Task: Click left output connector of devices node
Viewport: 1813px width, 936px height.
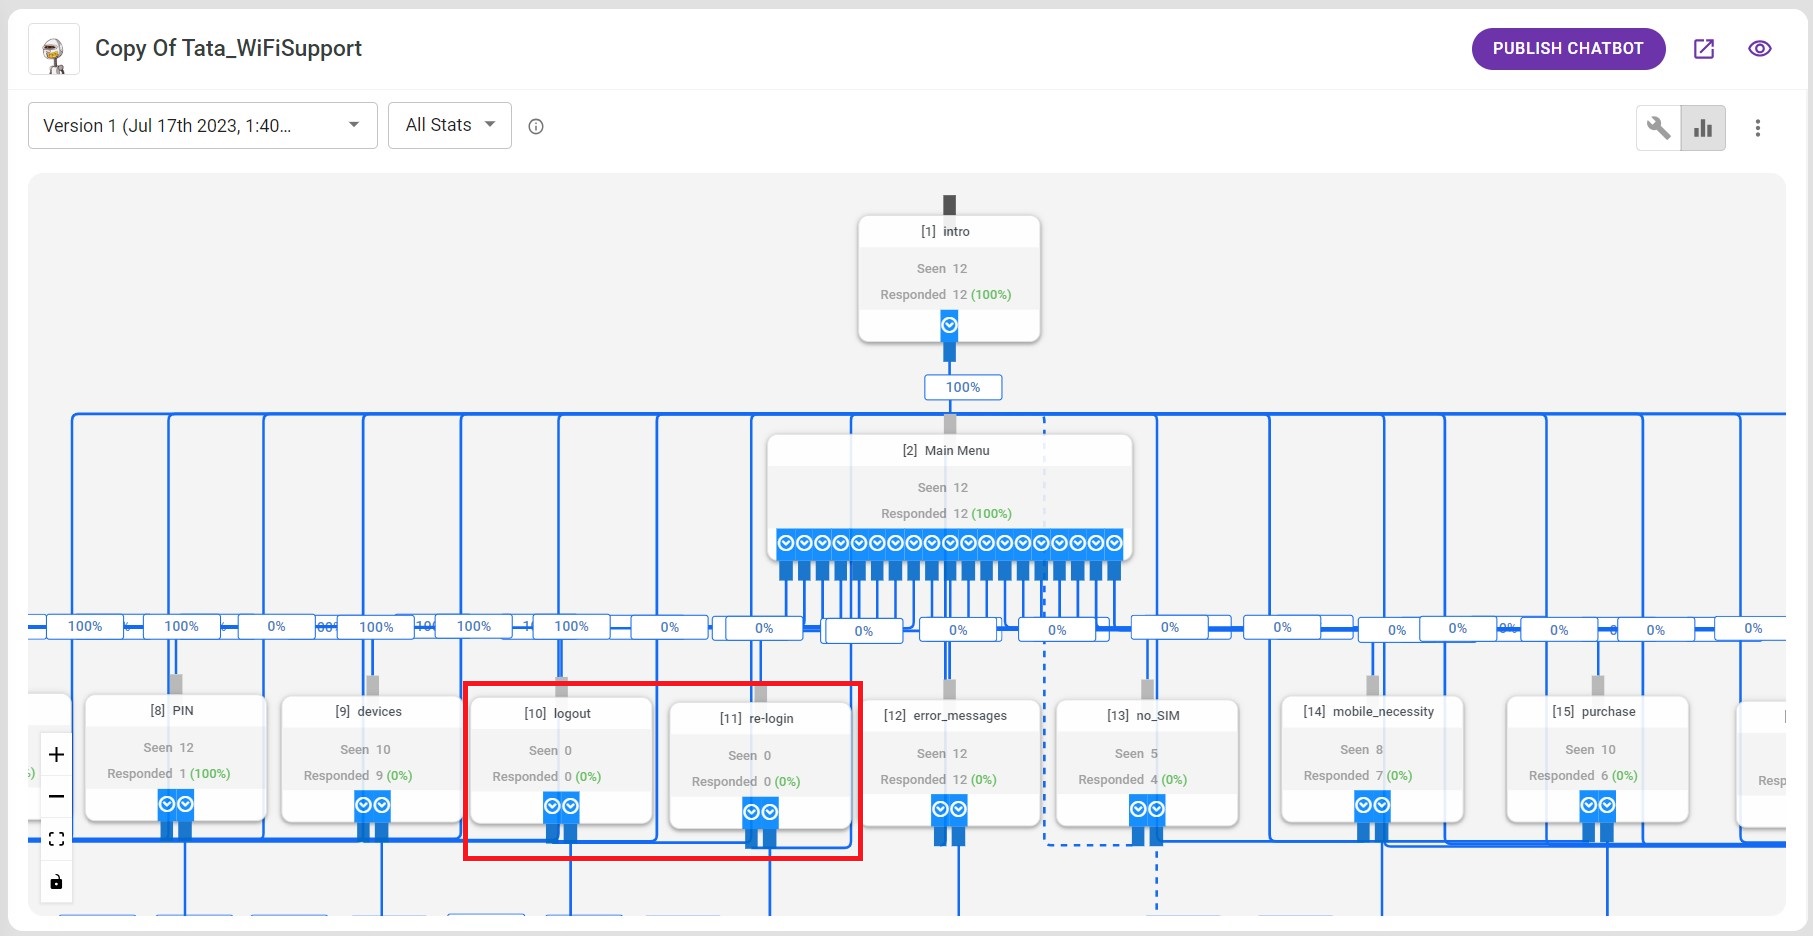Action: (x=363, y=805)
